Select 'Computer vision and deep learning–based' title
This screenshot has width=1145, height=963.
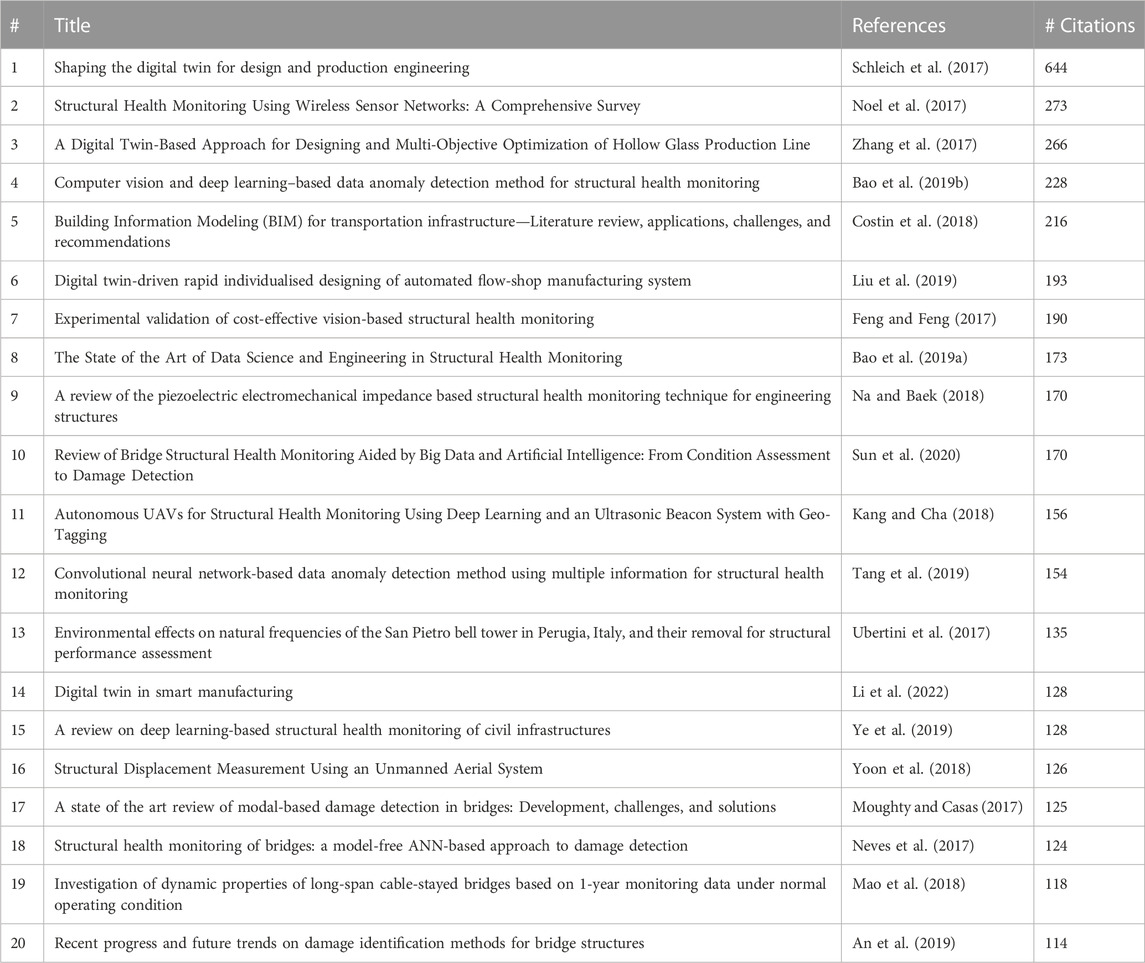(x=407, y=183)
